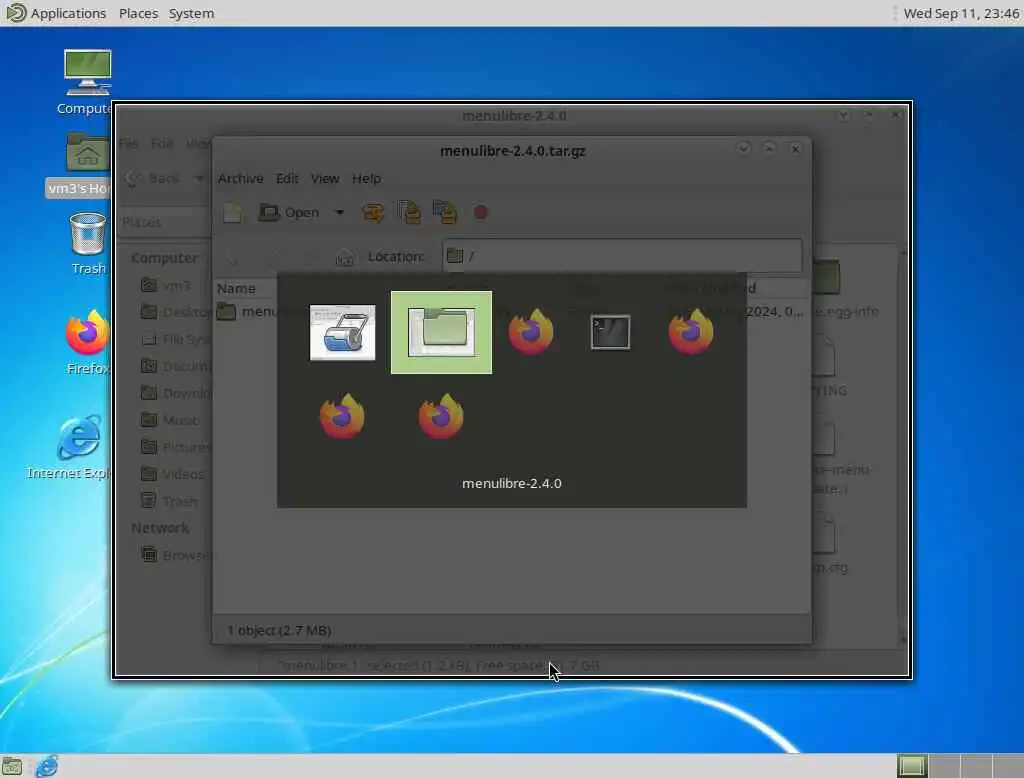Select Downloads in file manager sidebar
1024x778 pixels.
(175, 393)
